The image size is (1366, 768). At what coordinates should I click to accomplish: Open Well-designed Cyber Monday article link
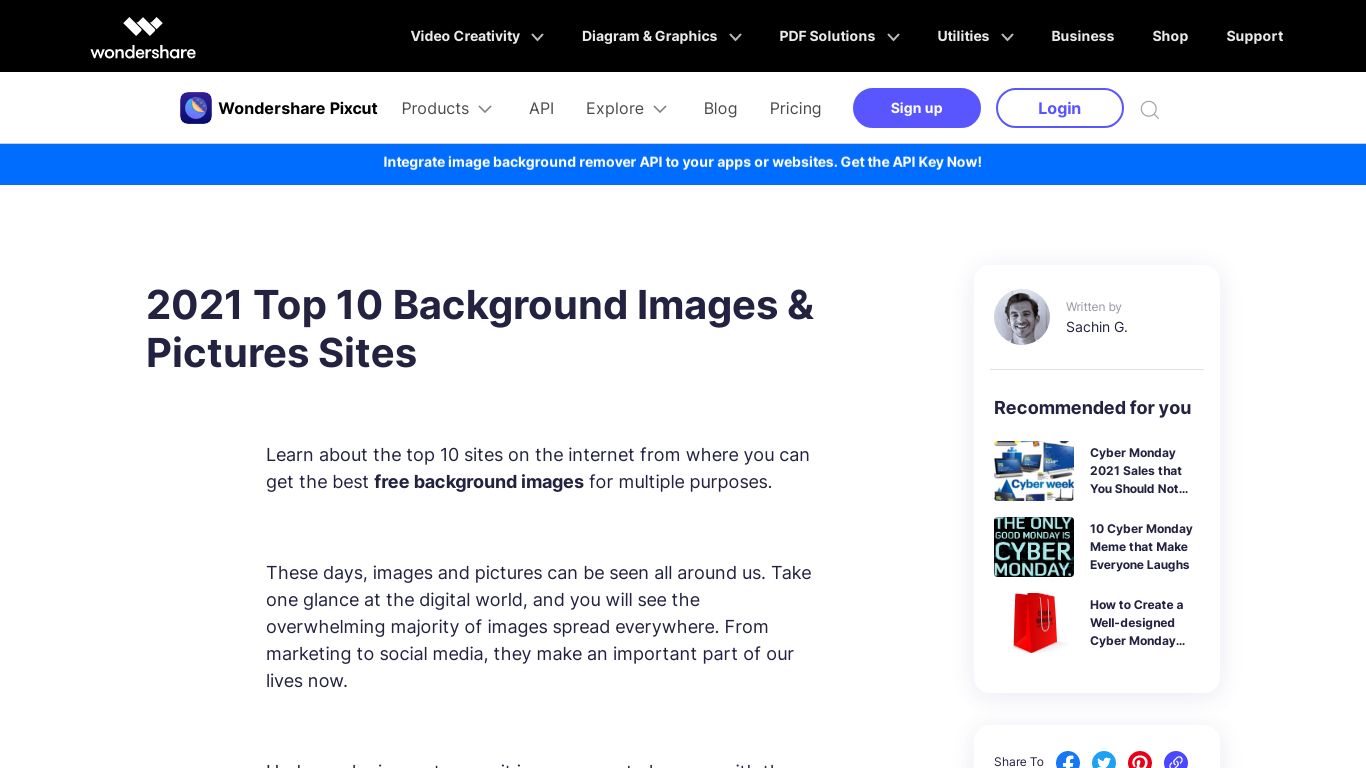click(x=1138, y=623)
